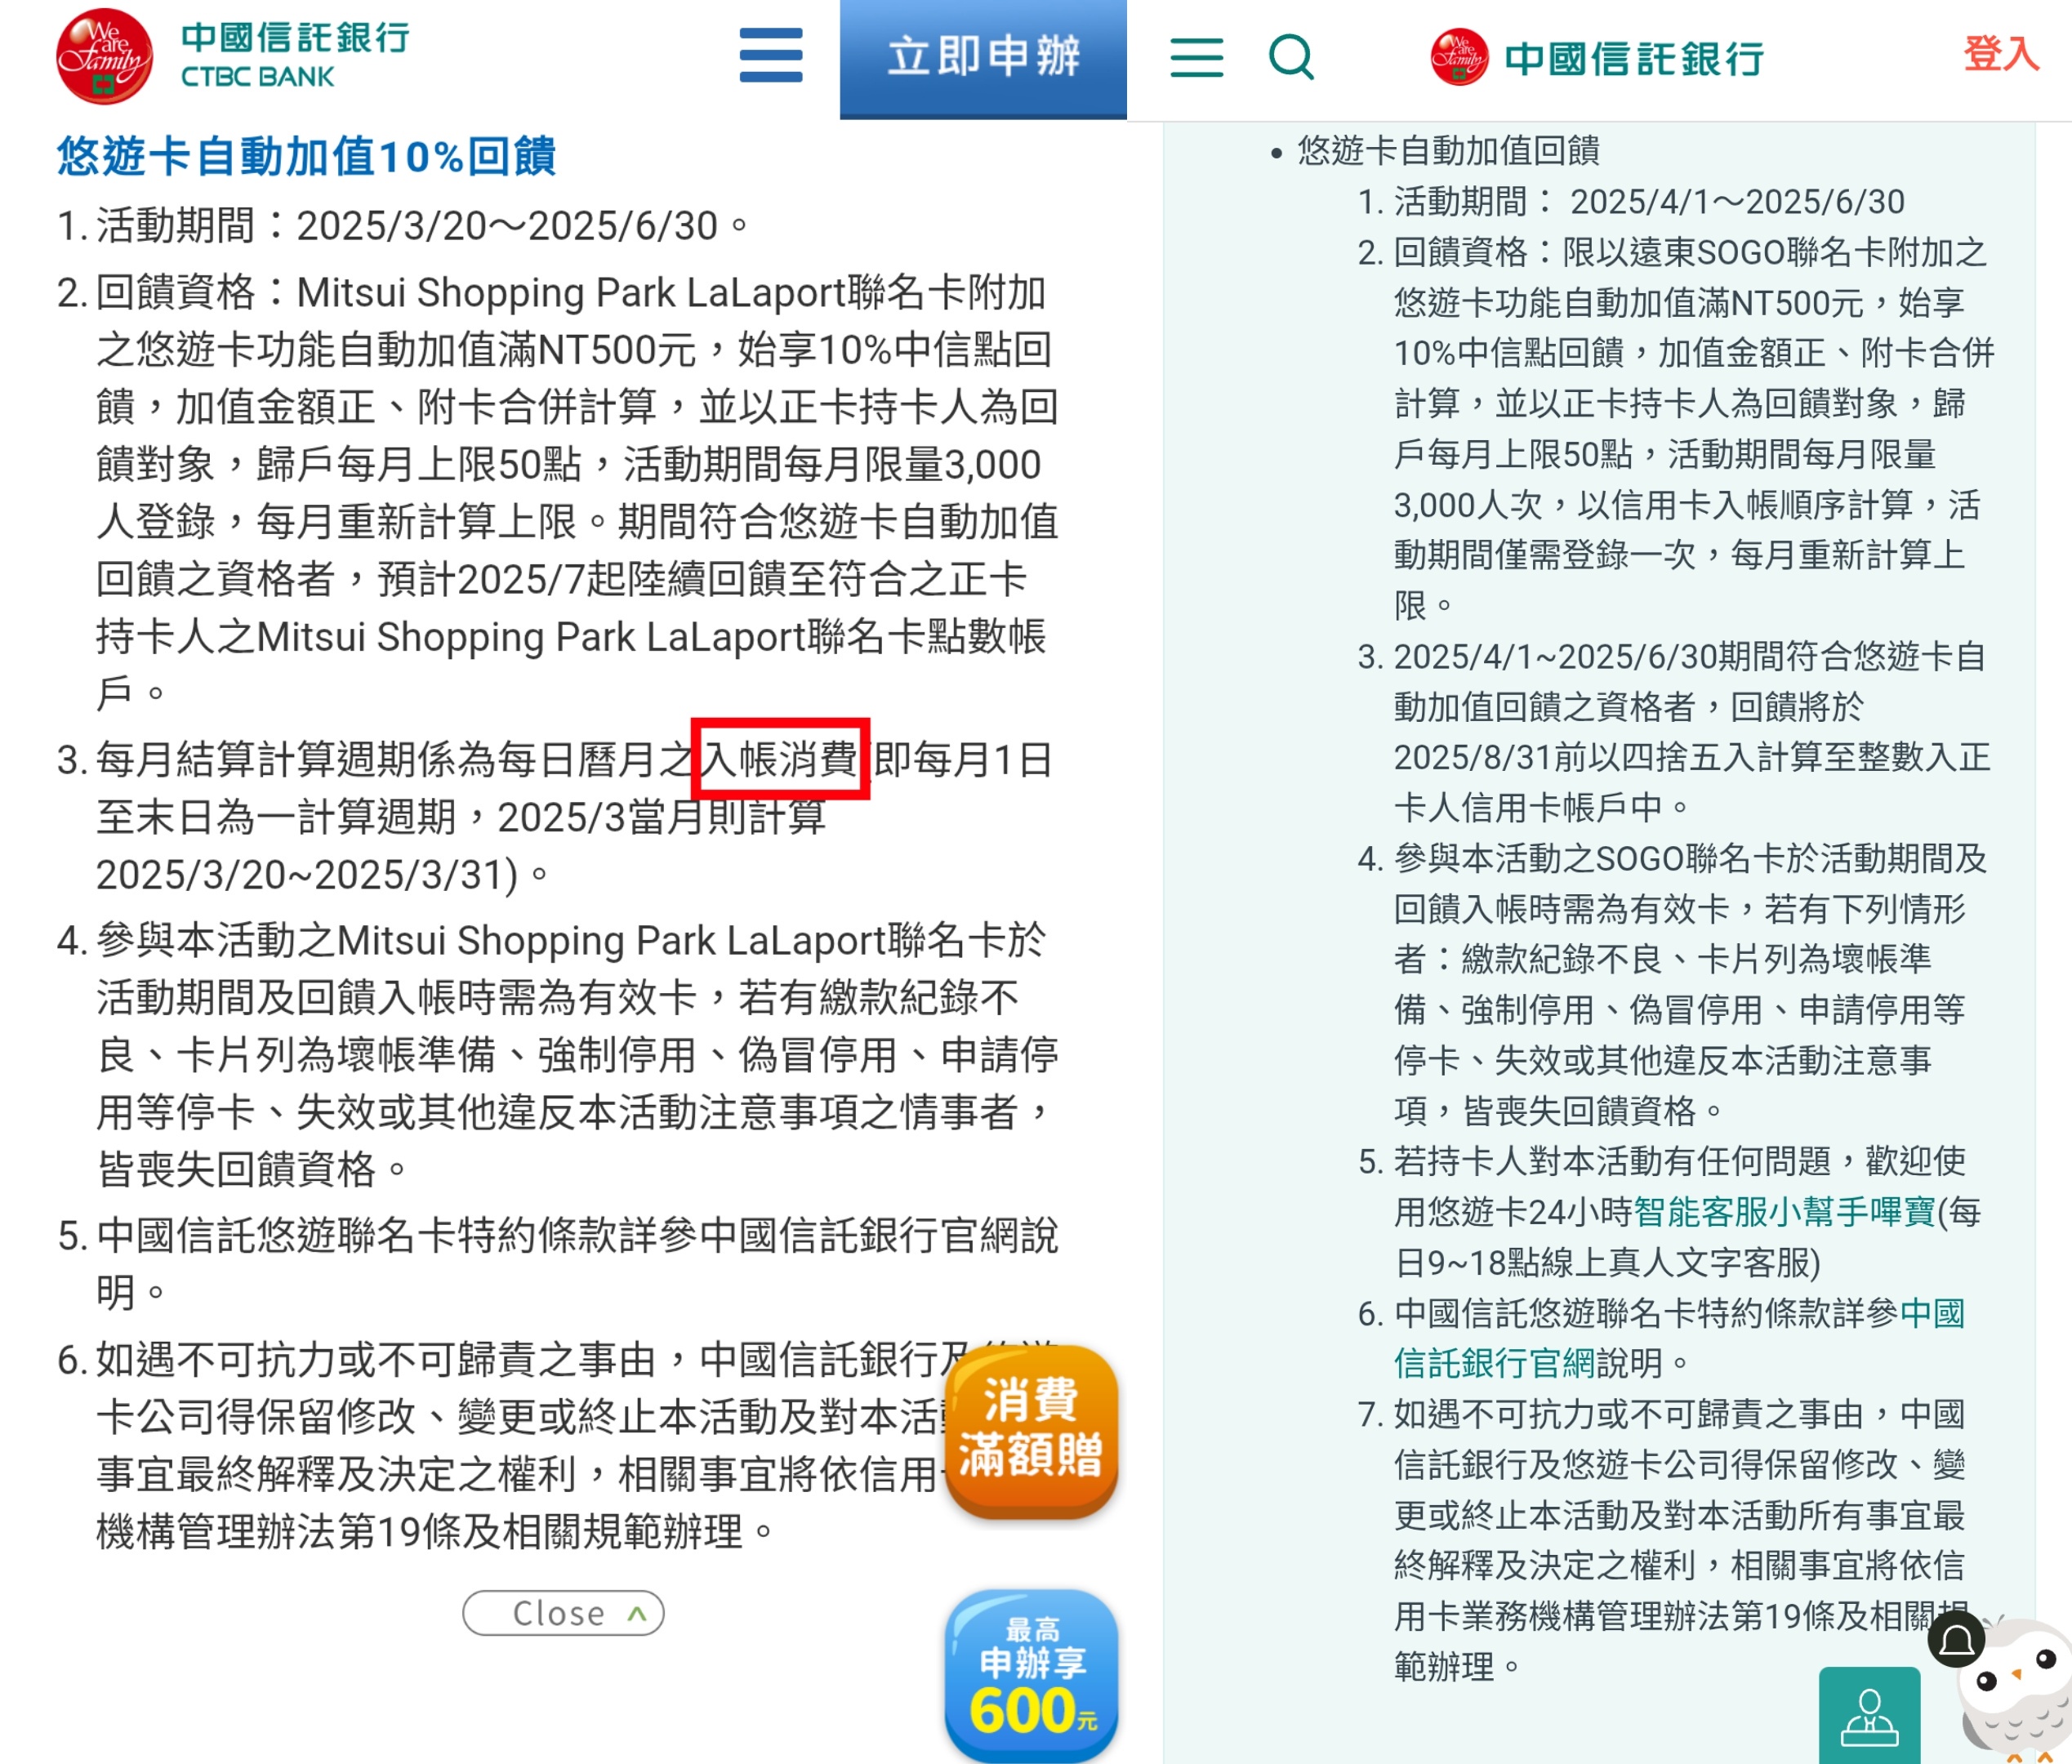Open the blue hamburger menu
This screenshot has height=1764, width=2072.
tap(770, 55)
